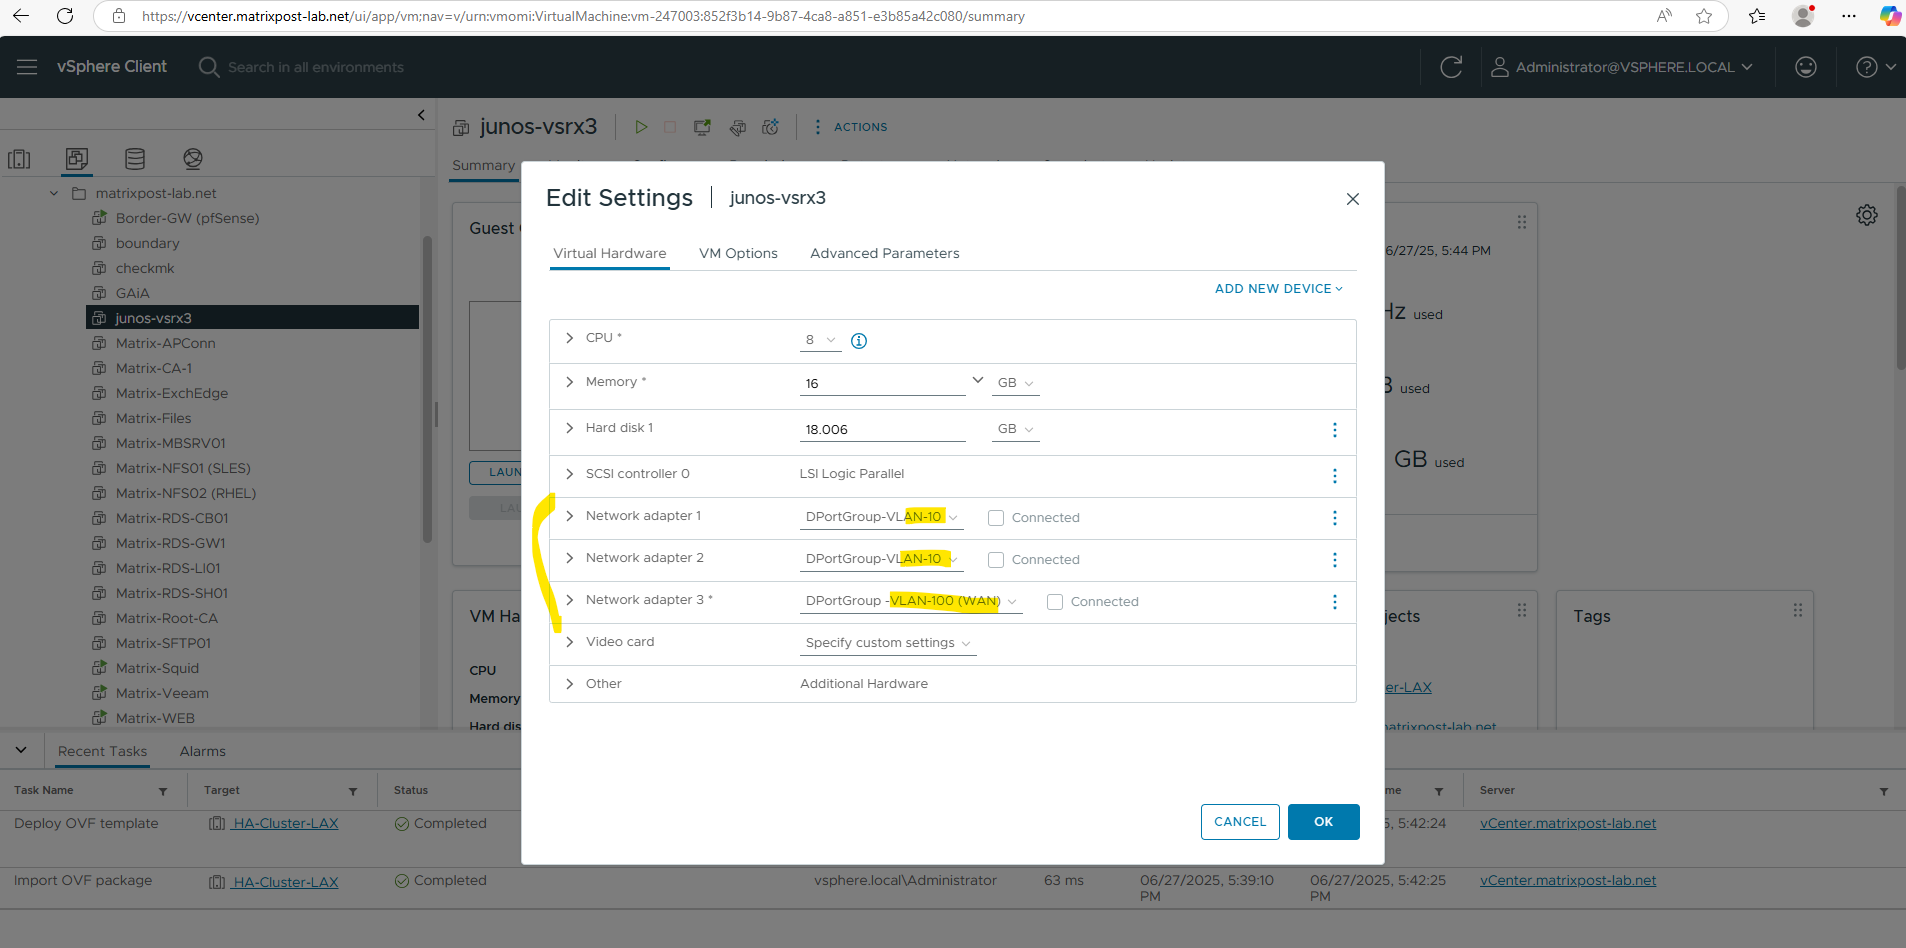The width and height of the screenshot is (1906, 948).
Task: Open SCSI controller 0 options menu
Action: pos(1334,476)
